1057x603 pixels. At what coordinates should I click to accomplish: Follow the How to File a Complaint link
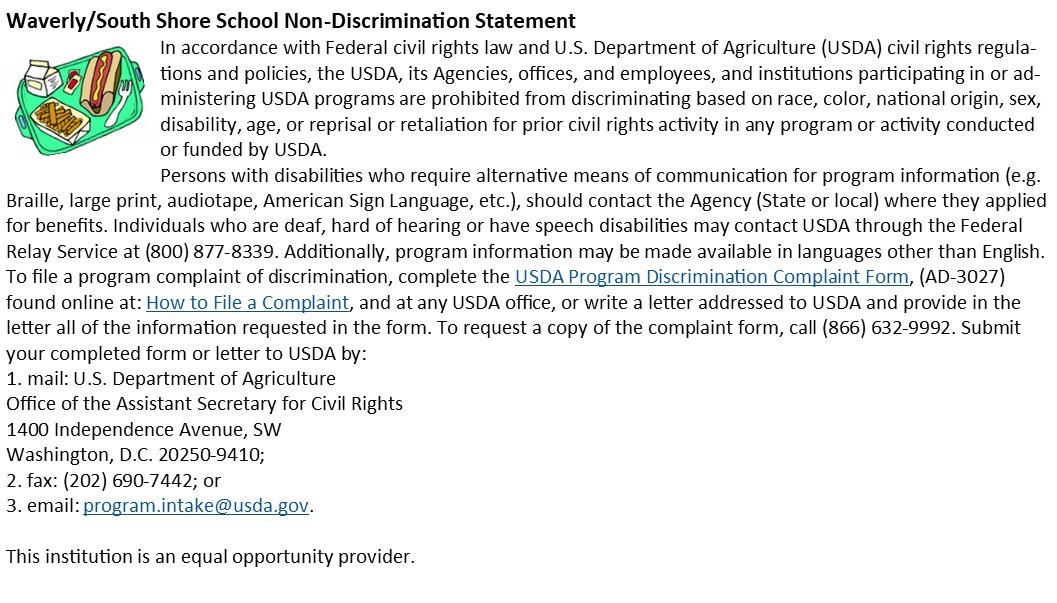pos(247,302)
